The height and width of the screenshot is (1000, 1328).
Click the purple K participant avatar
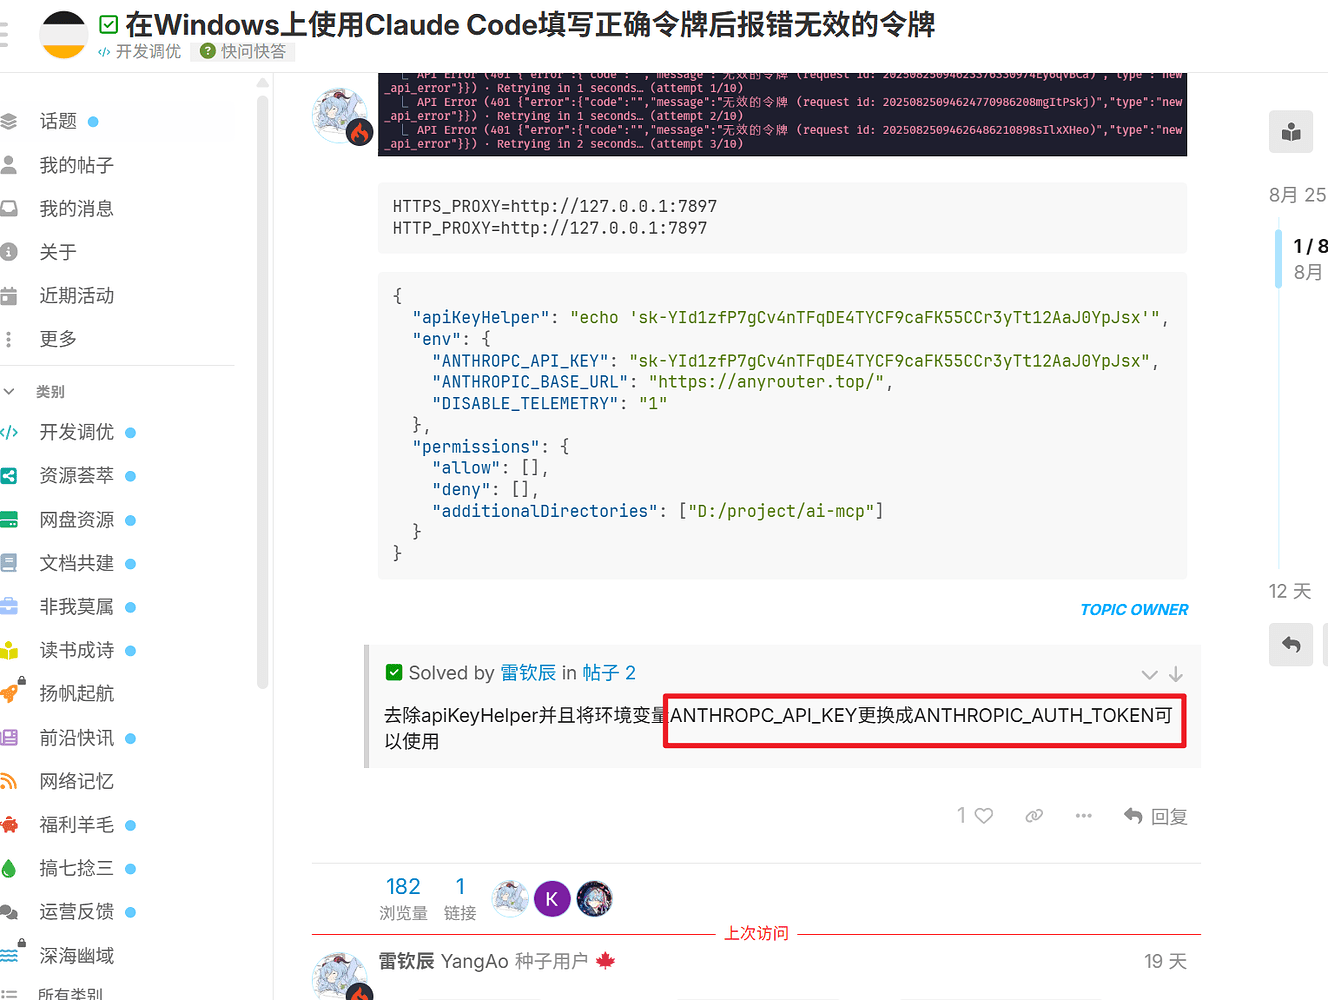(552, 899)
